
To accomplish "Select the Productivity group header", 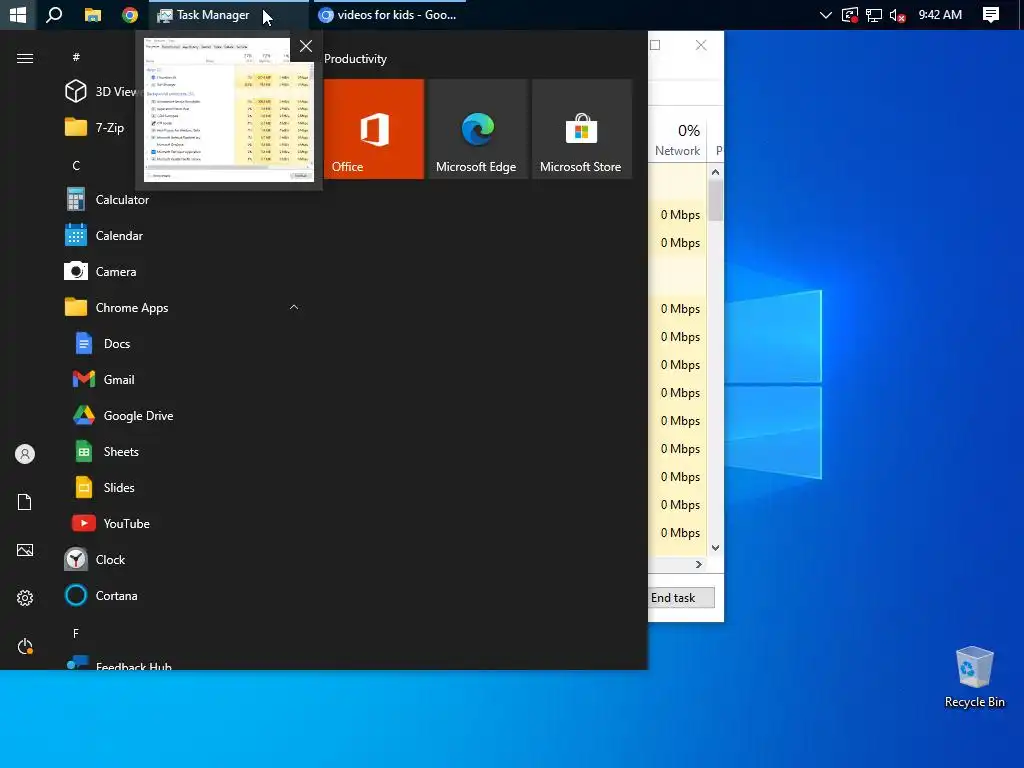I will pos(355,59).
